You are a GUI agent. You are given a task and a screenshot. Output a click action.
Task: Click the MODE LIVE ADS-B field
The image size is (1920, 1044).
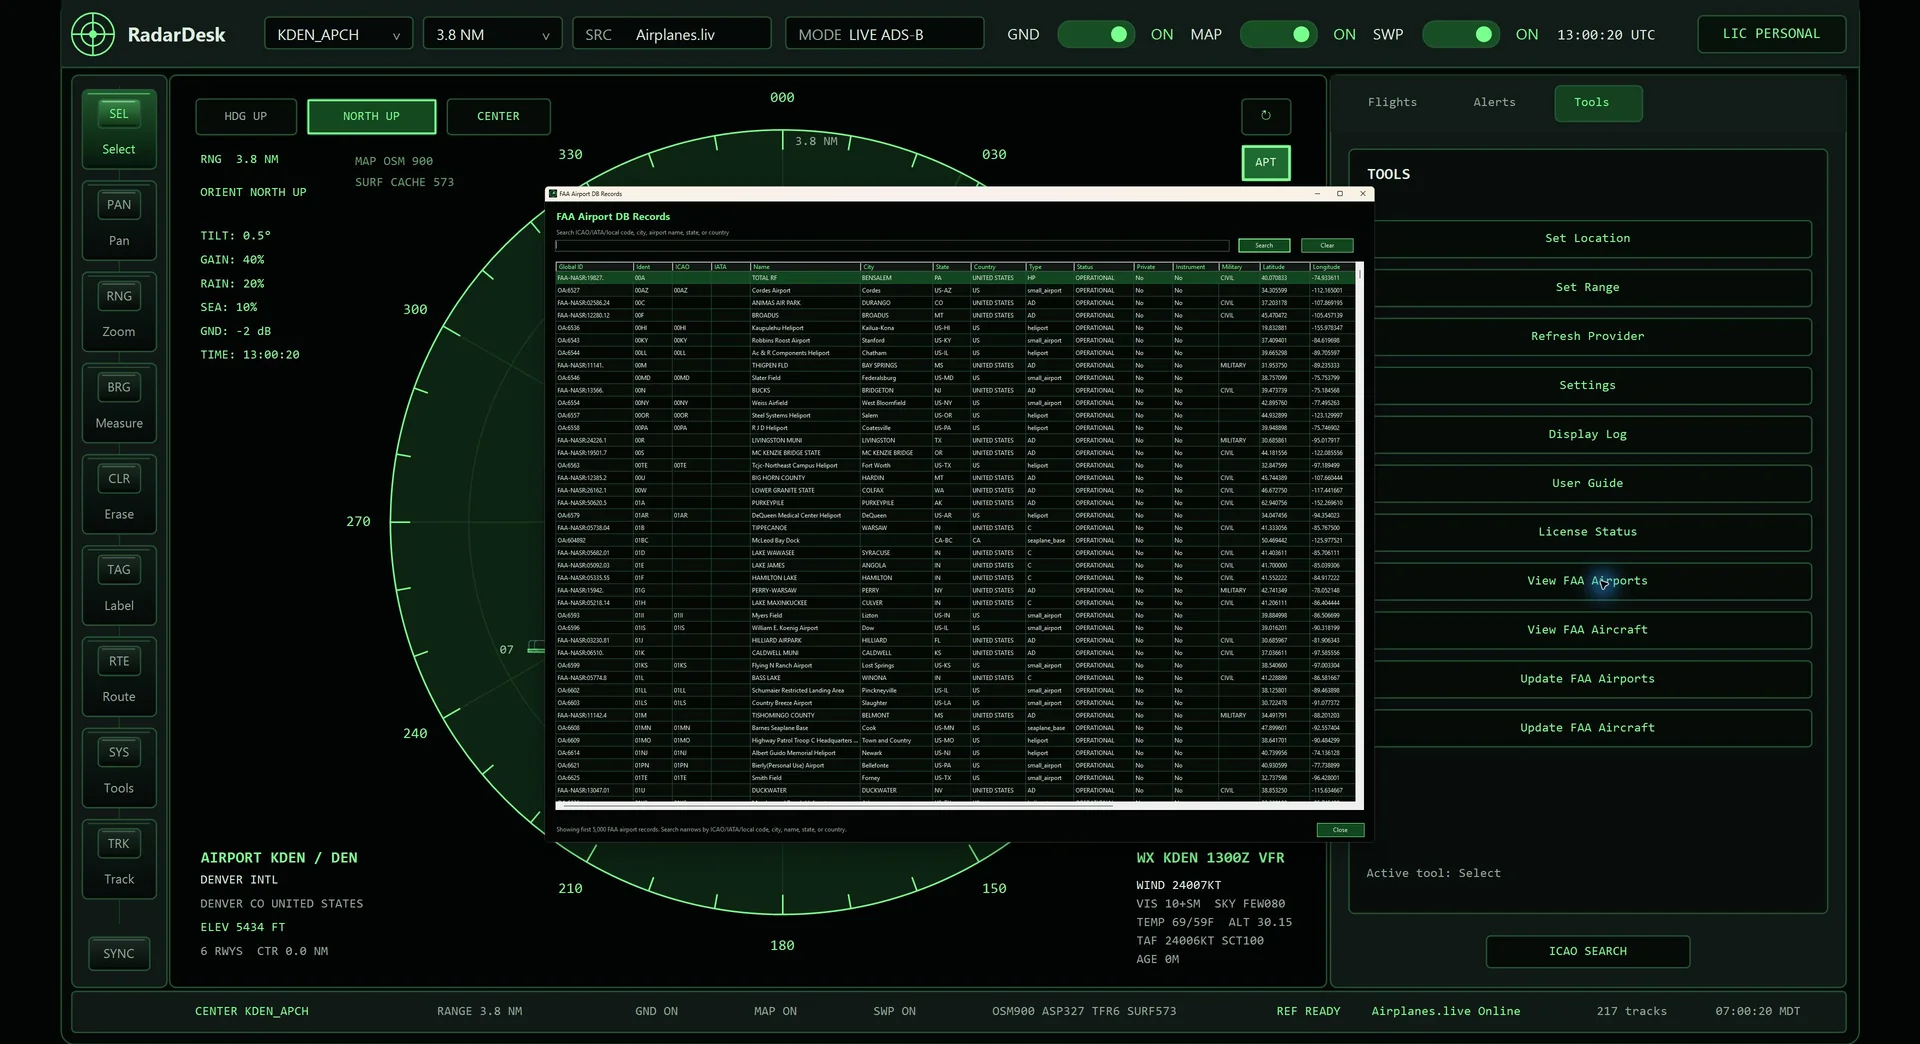click(x=885, y=34)
